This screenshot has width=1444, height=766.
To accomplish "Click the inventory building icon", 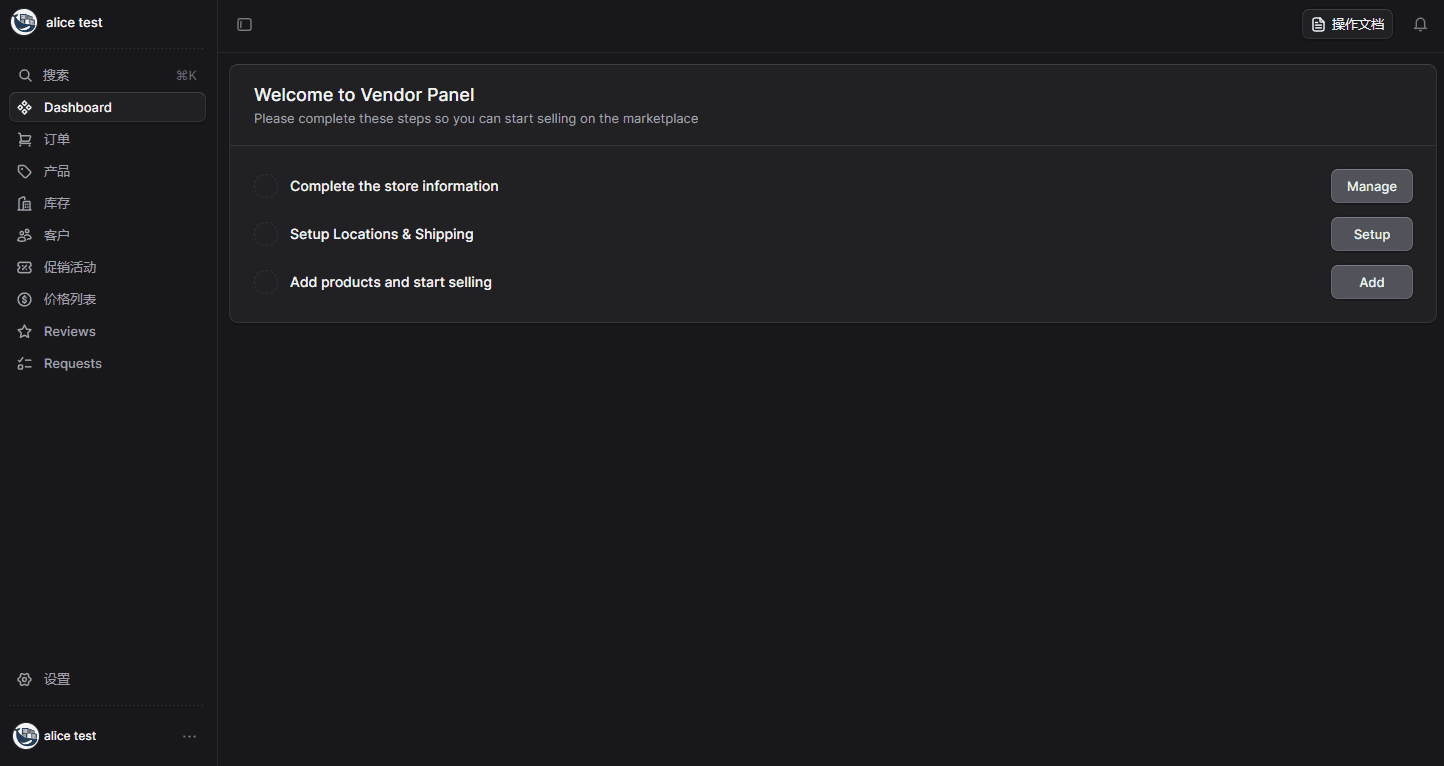I will point(25,204).
